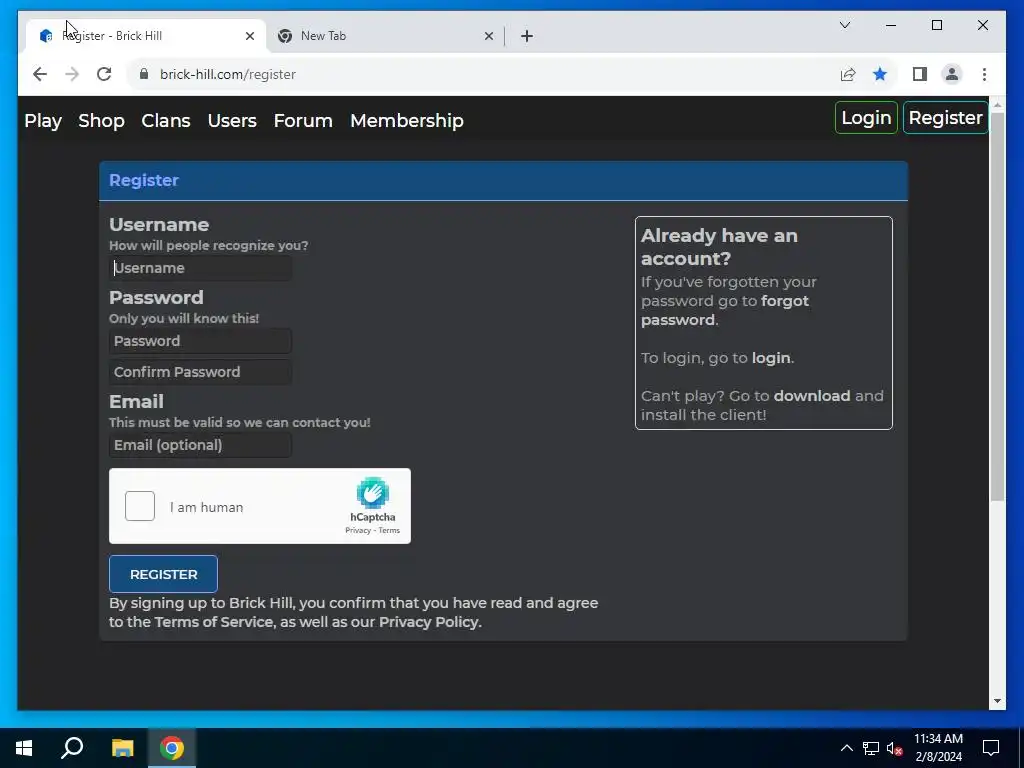Submit the form with the REGISTER button
1024x768 pixels.
(x=163, y=574)
